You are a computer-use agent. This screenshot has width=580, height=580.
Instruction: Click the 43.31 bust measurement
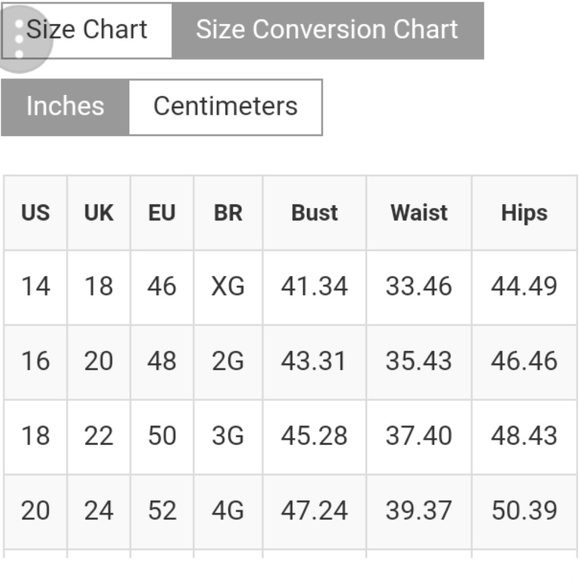tap(314, 361)
